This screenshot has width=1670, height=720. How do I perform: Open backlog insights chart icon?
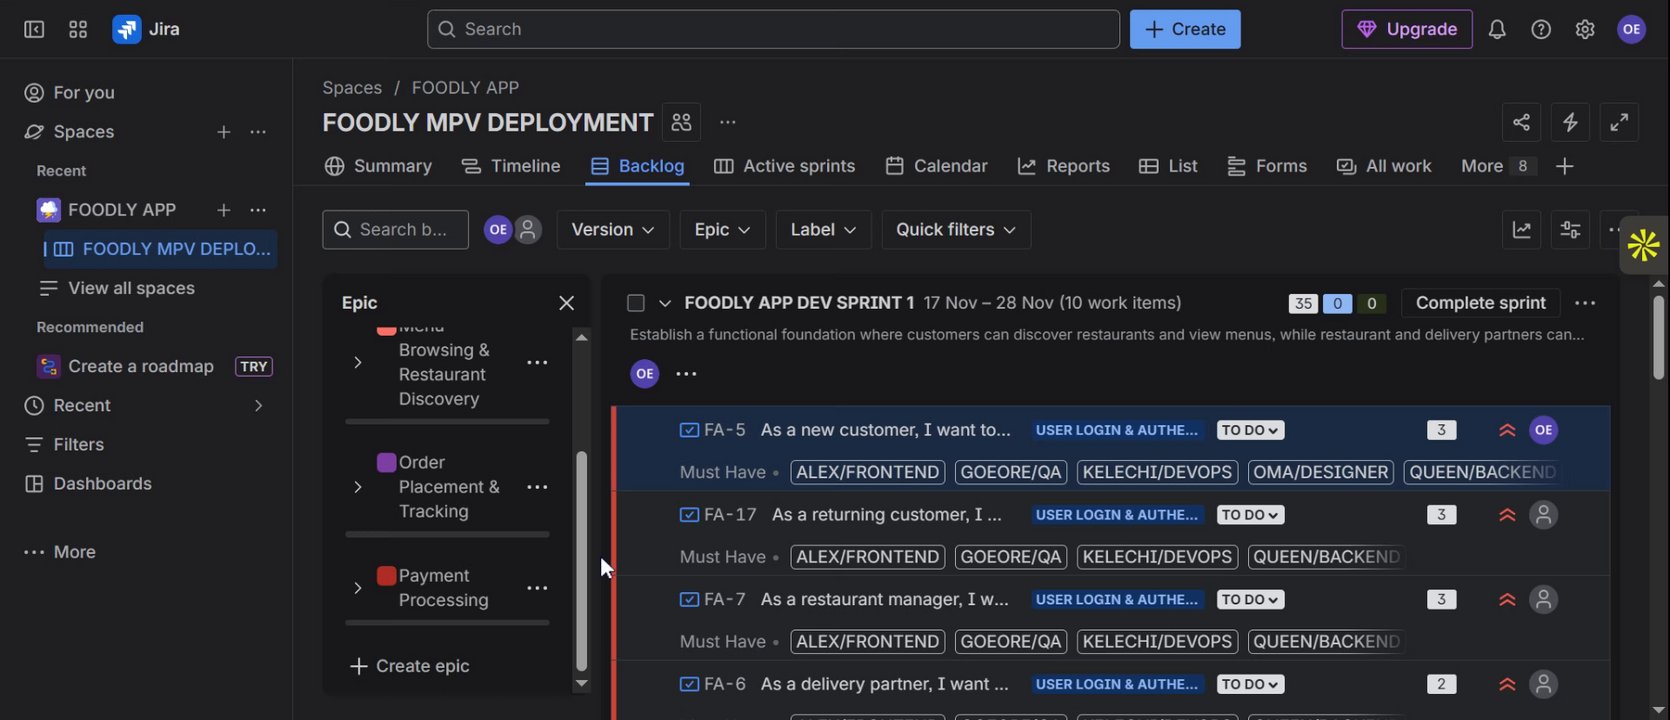point(1521,230)
